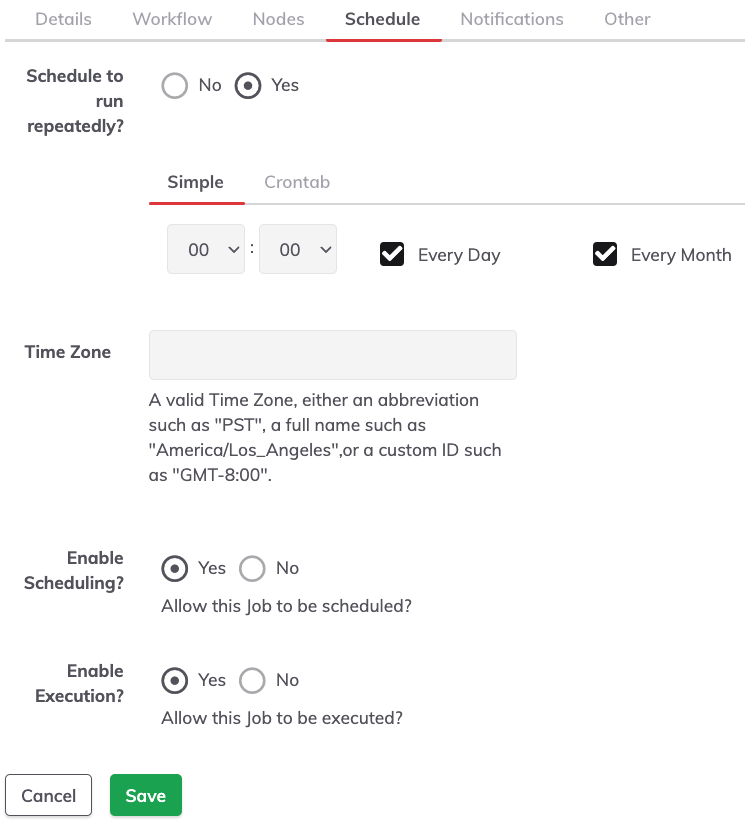
Task: Switch to the Workflow tab
Action: tap(172, 20)
